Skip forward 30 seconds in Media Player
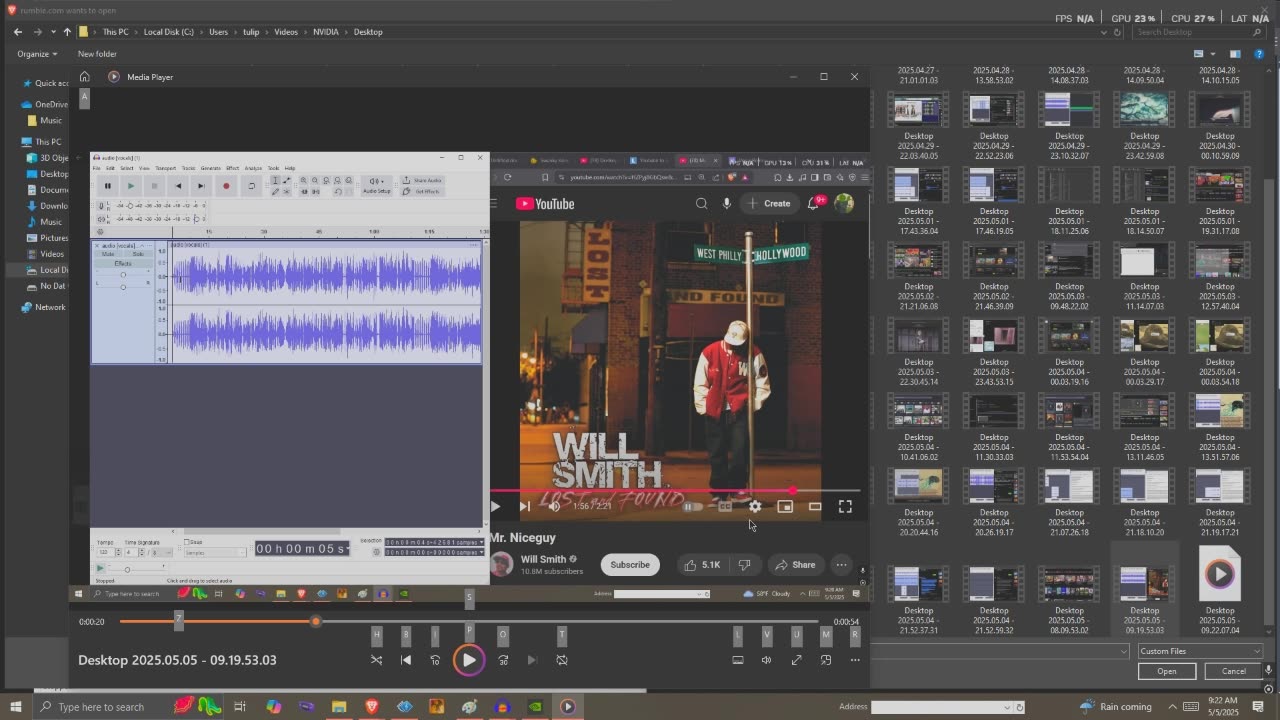 tap(503, 660)
